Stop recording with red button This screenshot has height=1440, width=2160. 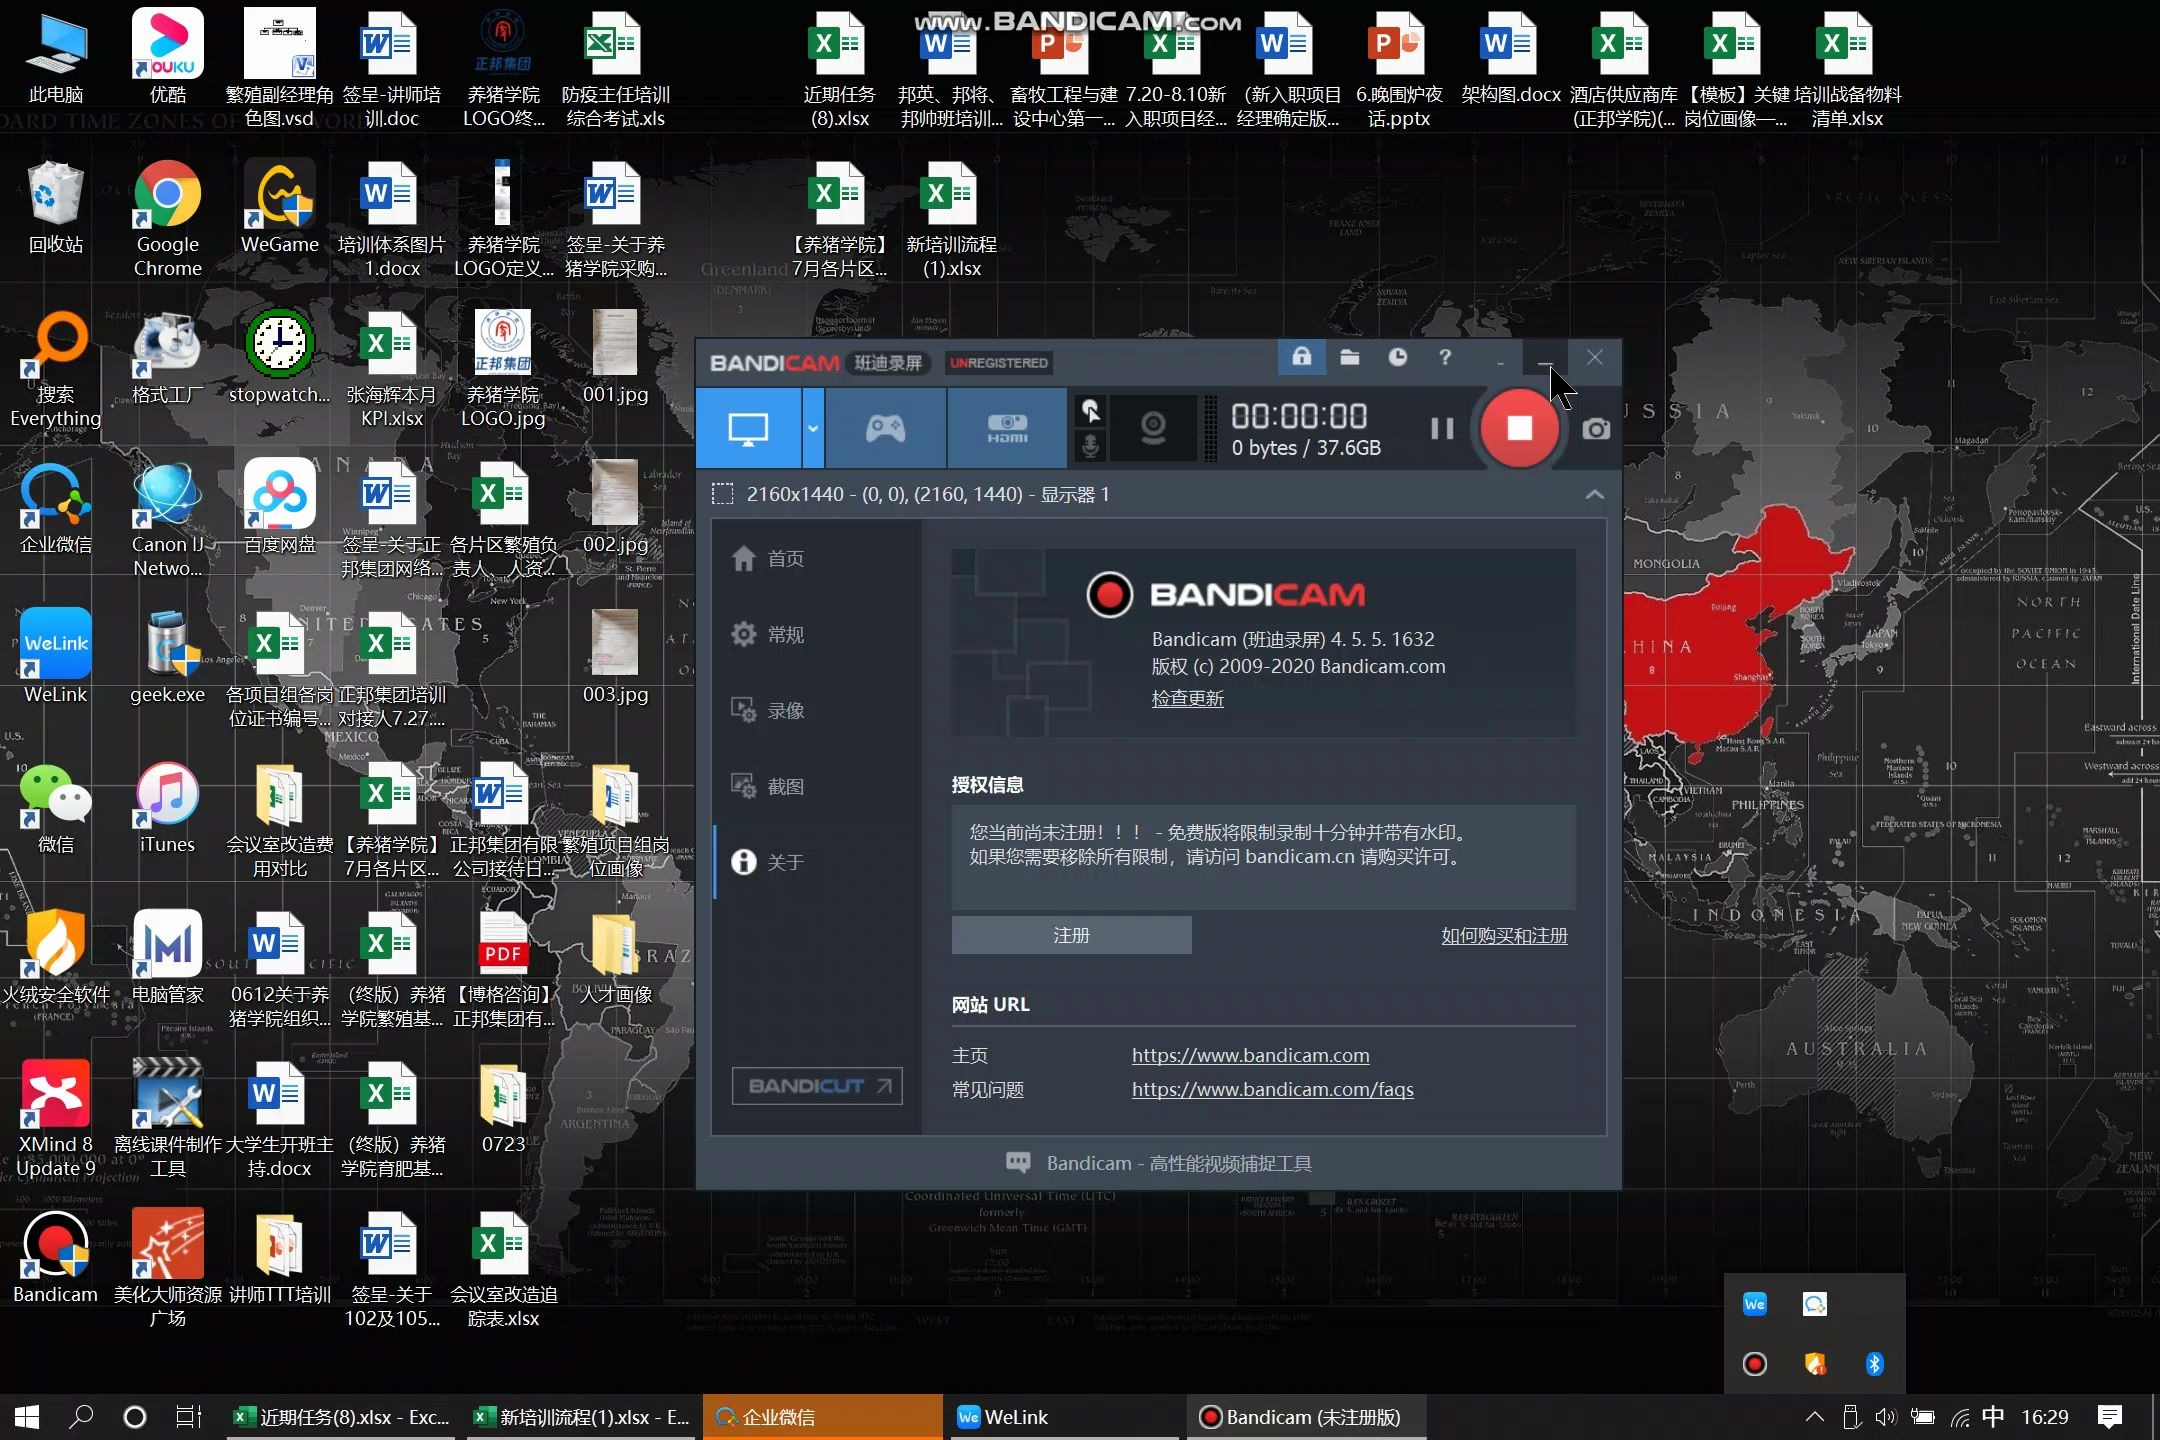(x=1519, y=428)
